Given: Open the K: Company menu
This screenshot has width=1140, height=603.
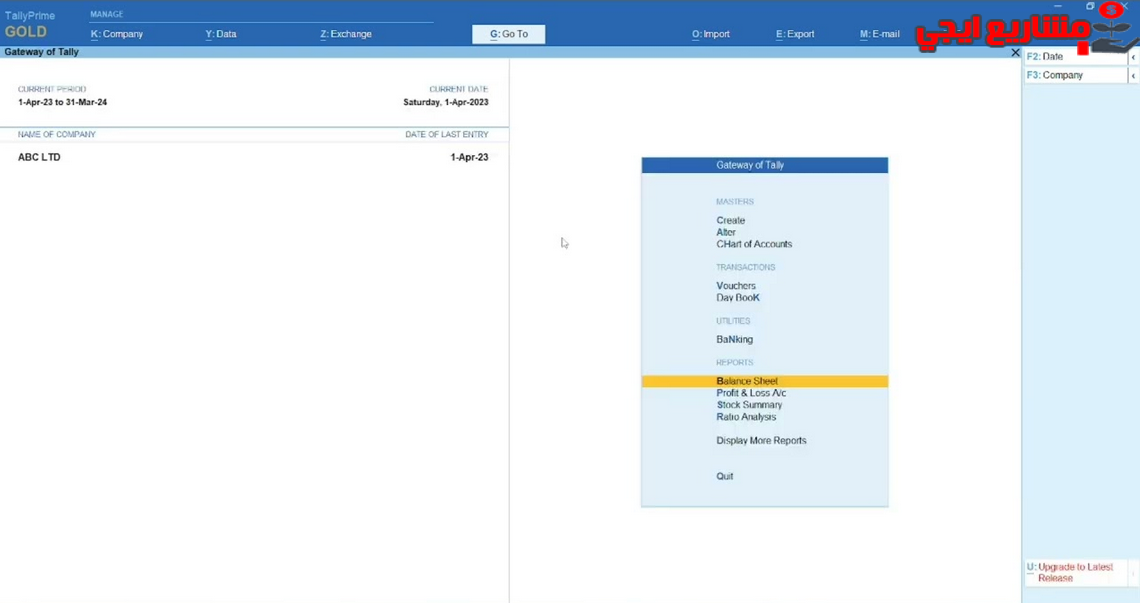Looking at the screenshot, I should pyautogui.click(x=116, y=34).
